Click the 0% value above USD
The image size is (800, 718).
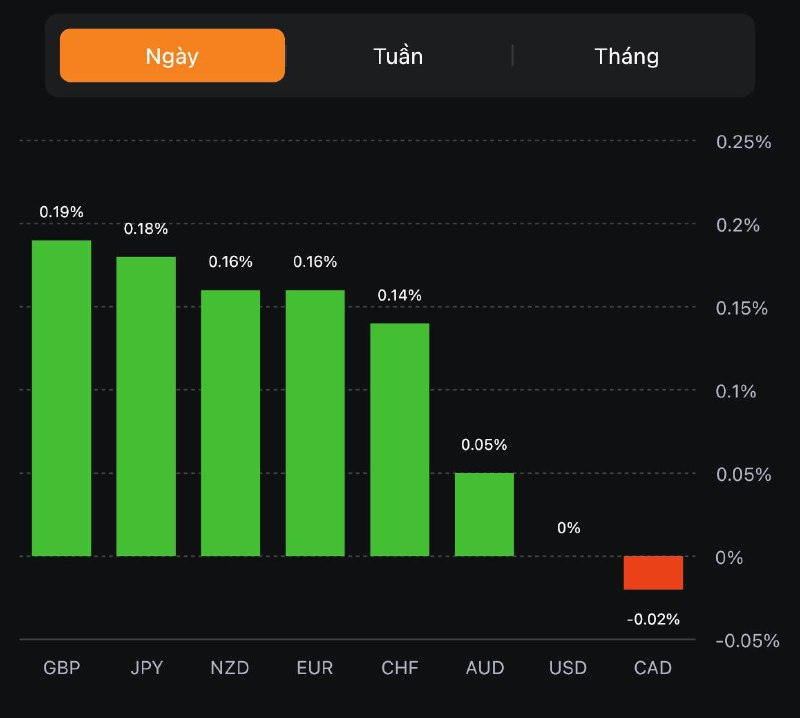pyautogui.click(x=569, y=527)
